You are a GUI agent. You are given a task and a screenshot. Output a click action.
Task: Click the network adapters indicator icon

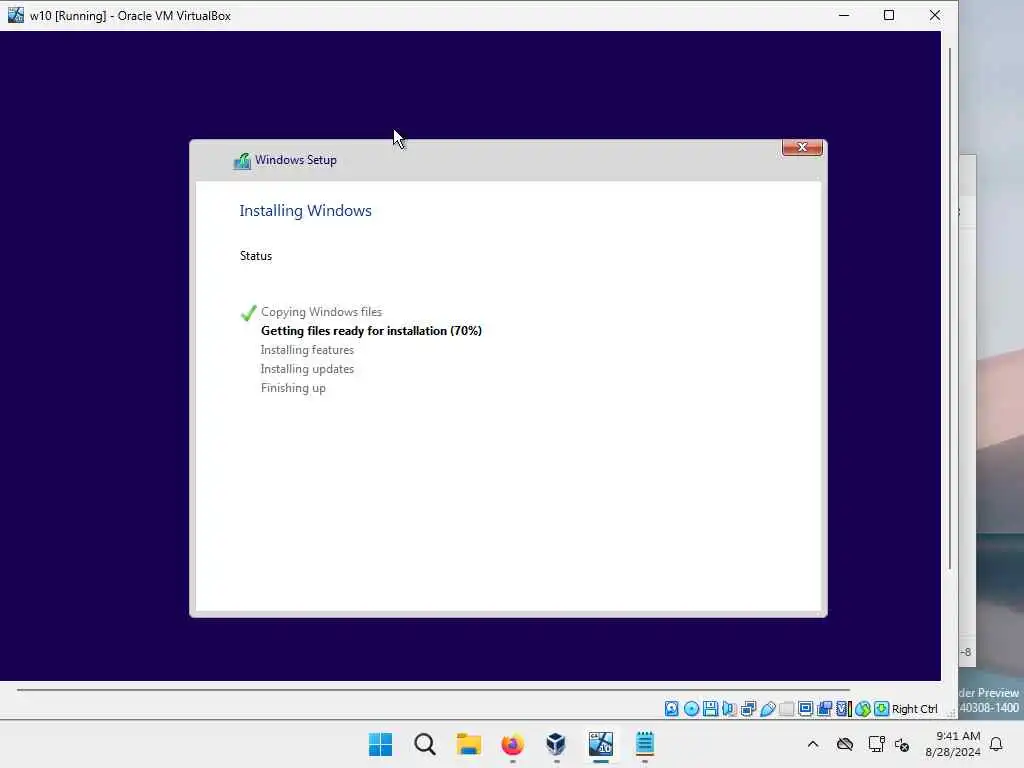pyautogui.click(x=748, y=709)
